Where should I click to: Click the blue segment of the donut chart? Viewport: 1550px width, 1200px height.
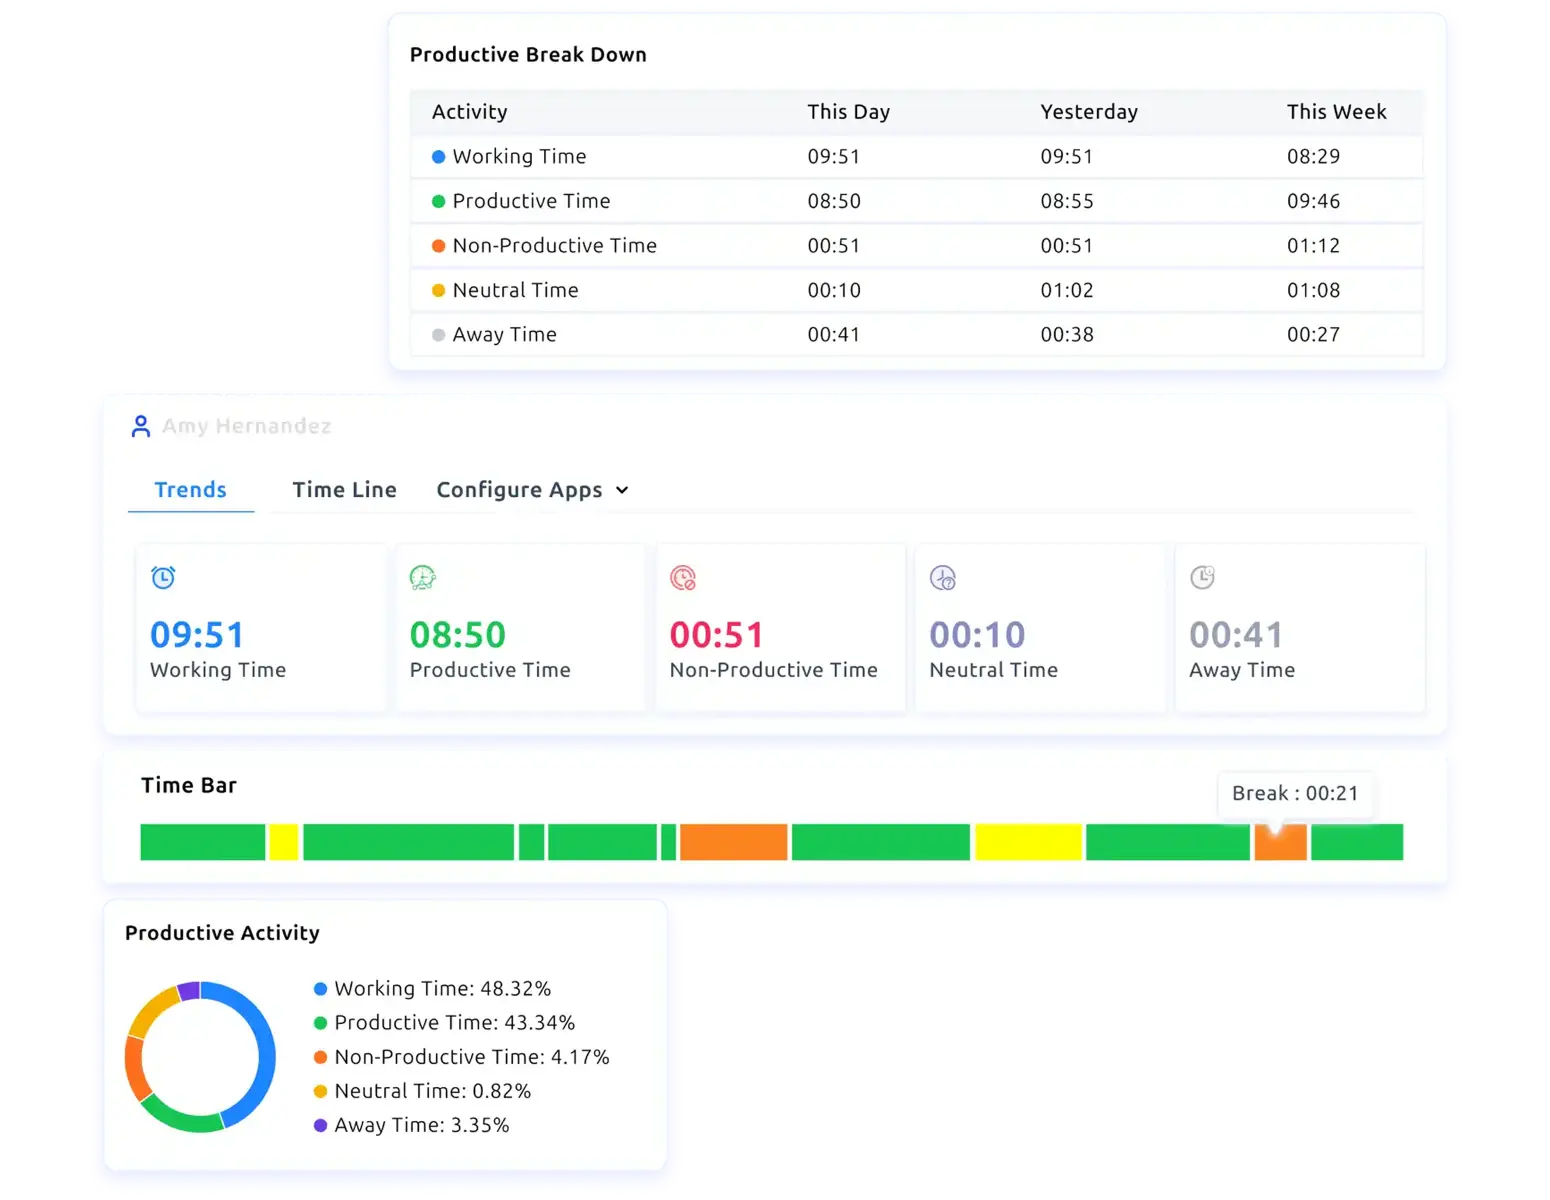point(268,1055)
